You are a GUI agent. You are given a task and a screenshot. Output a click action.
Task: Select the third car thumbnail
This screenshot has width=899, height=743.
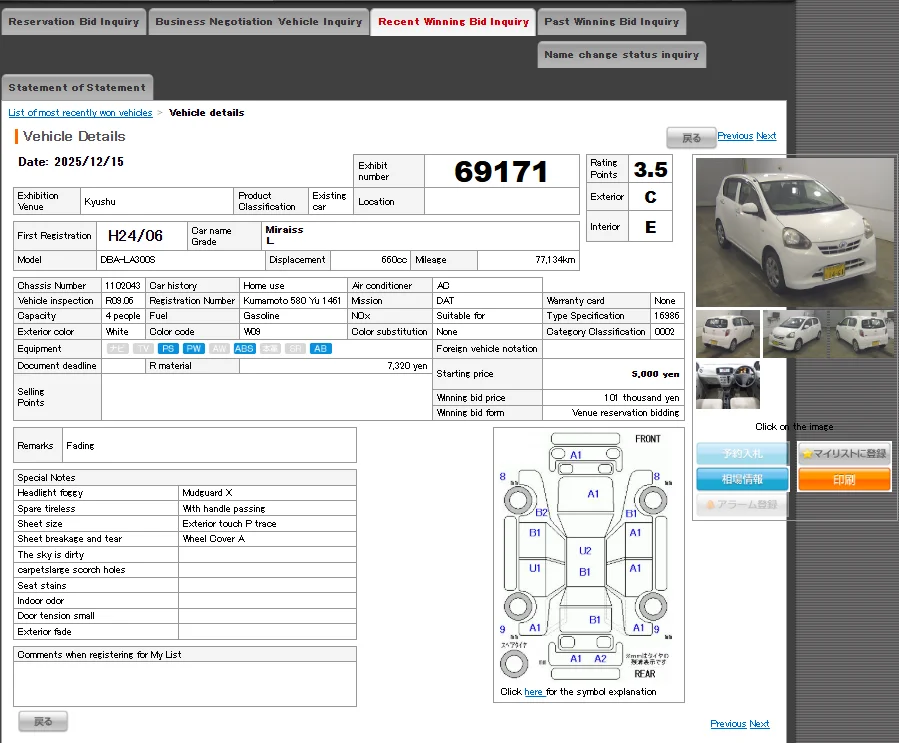pos(862,334)
